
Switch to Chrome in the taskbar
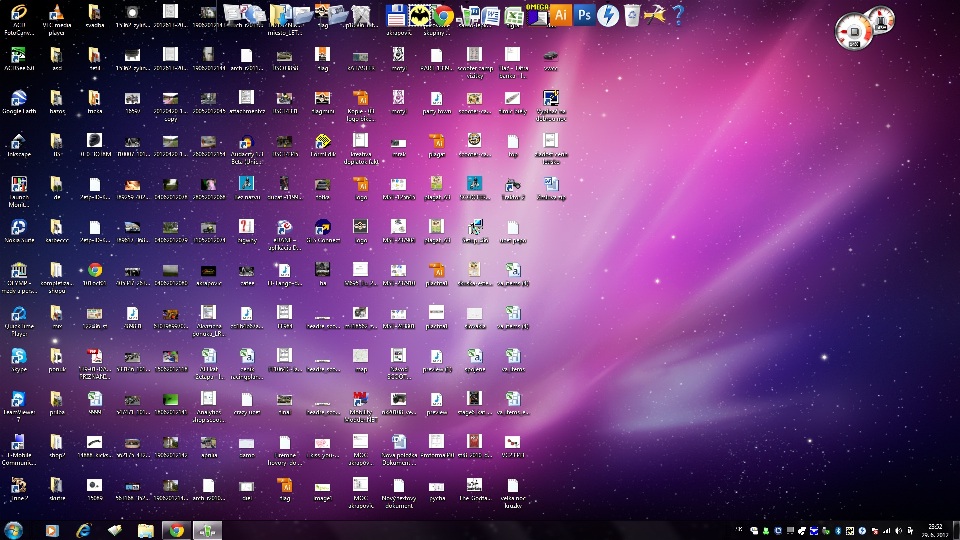tap(176, 530)
